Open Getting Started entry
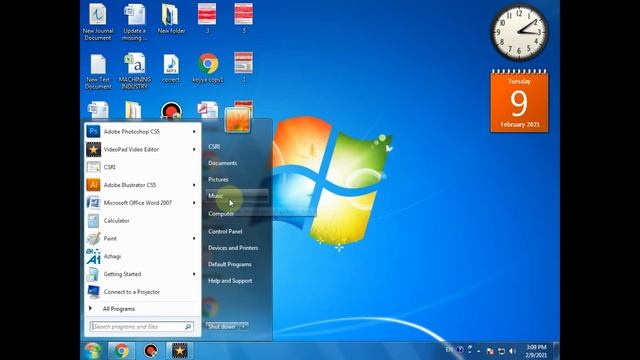Screen dimensions: 640x360 coord(141,274)
